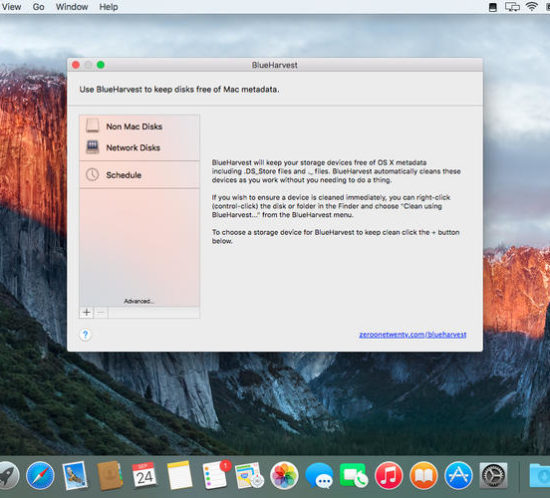The height and width of the screenshot is (498, 550).
Task: Select Network Disks in the sidebar
Action: coord(139,148)
